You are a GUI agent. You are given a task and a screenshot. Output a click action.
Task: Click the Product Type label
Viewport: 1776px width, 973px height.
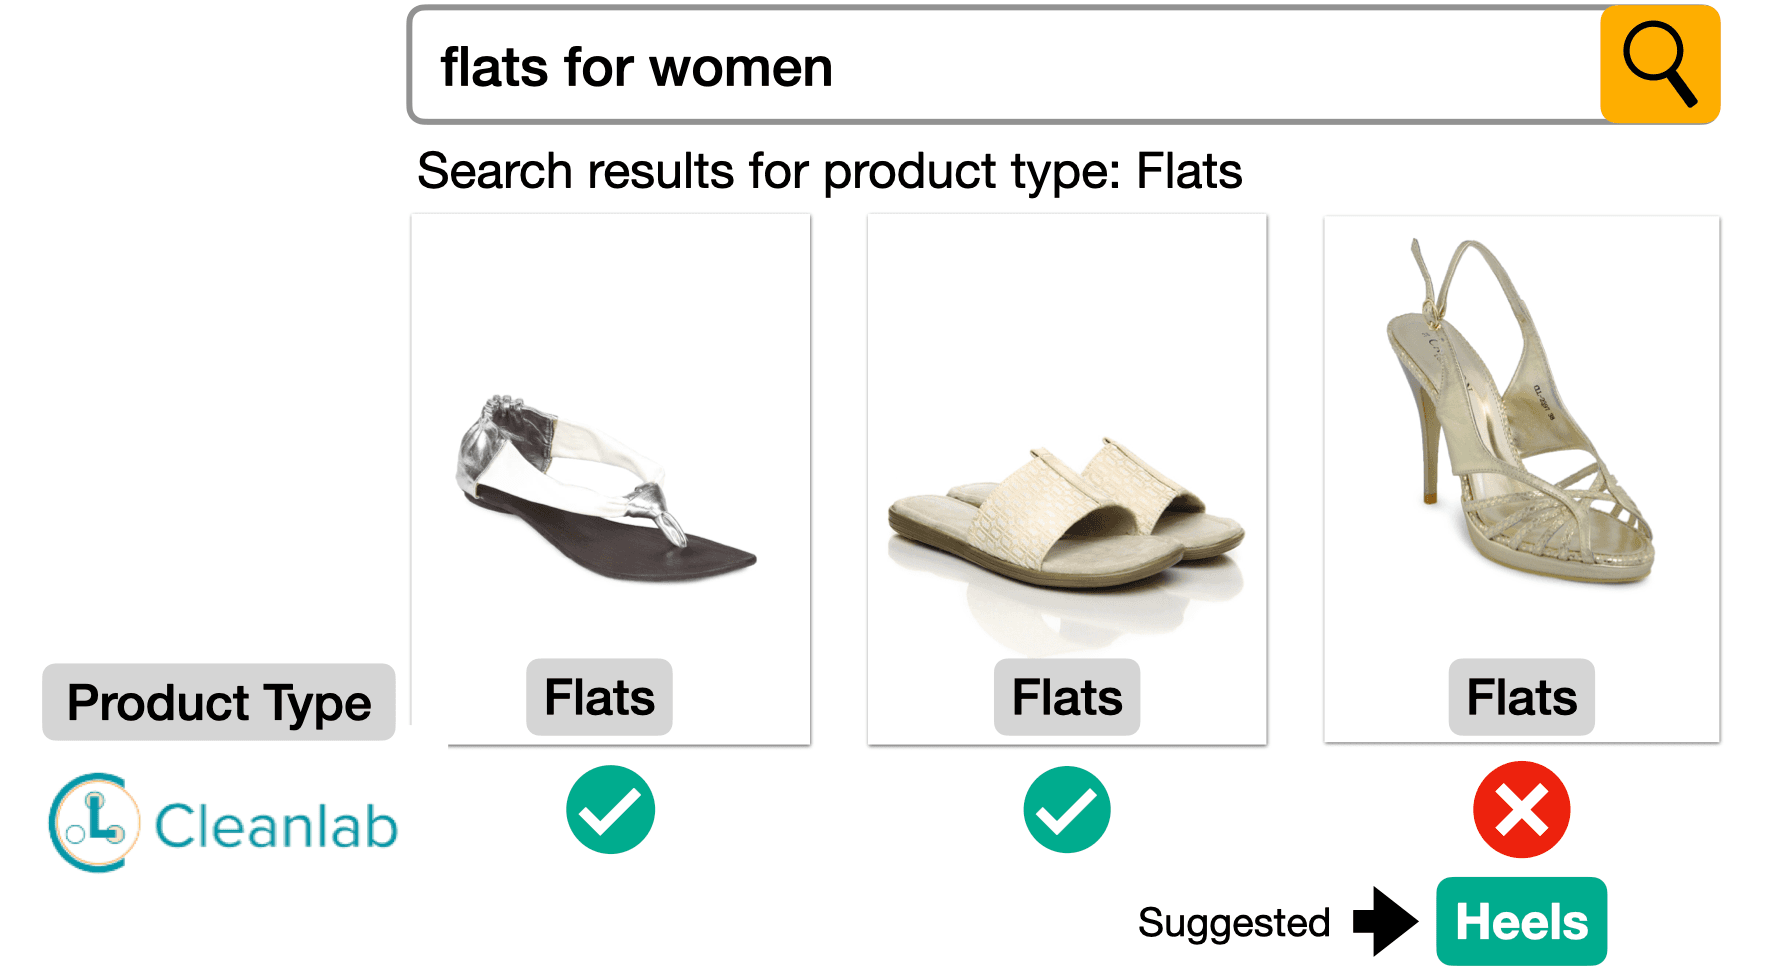[219, 702]
